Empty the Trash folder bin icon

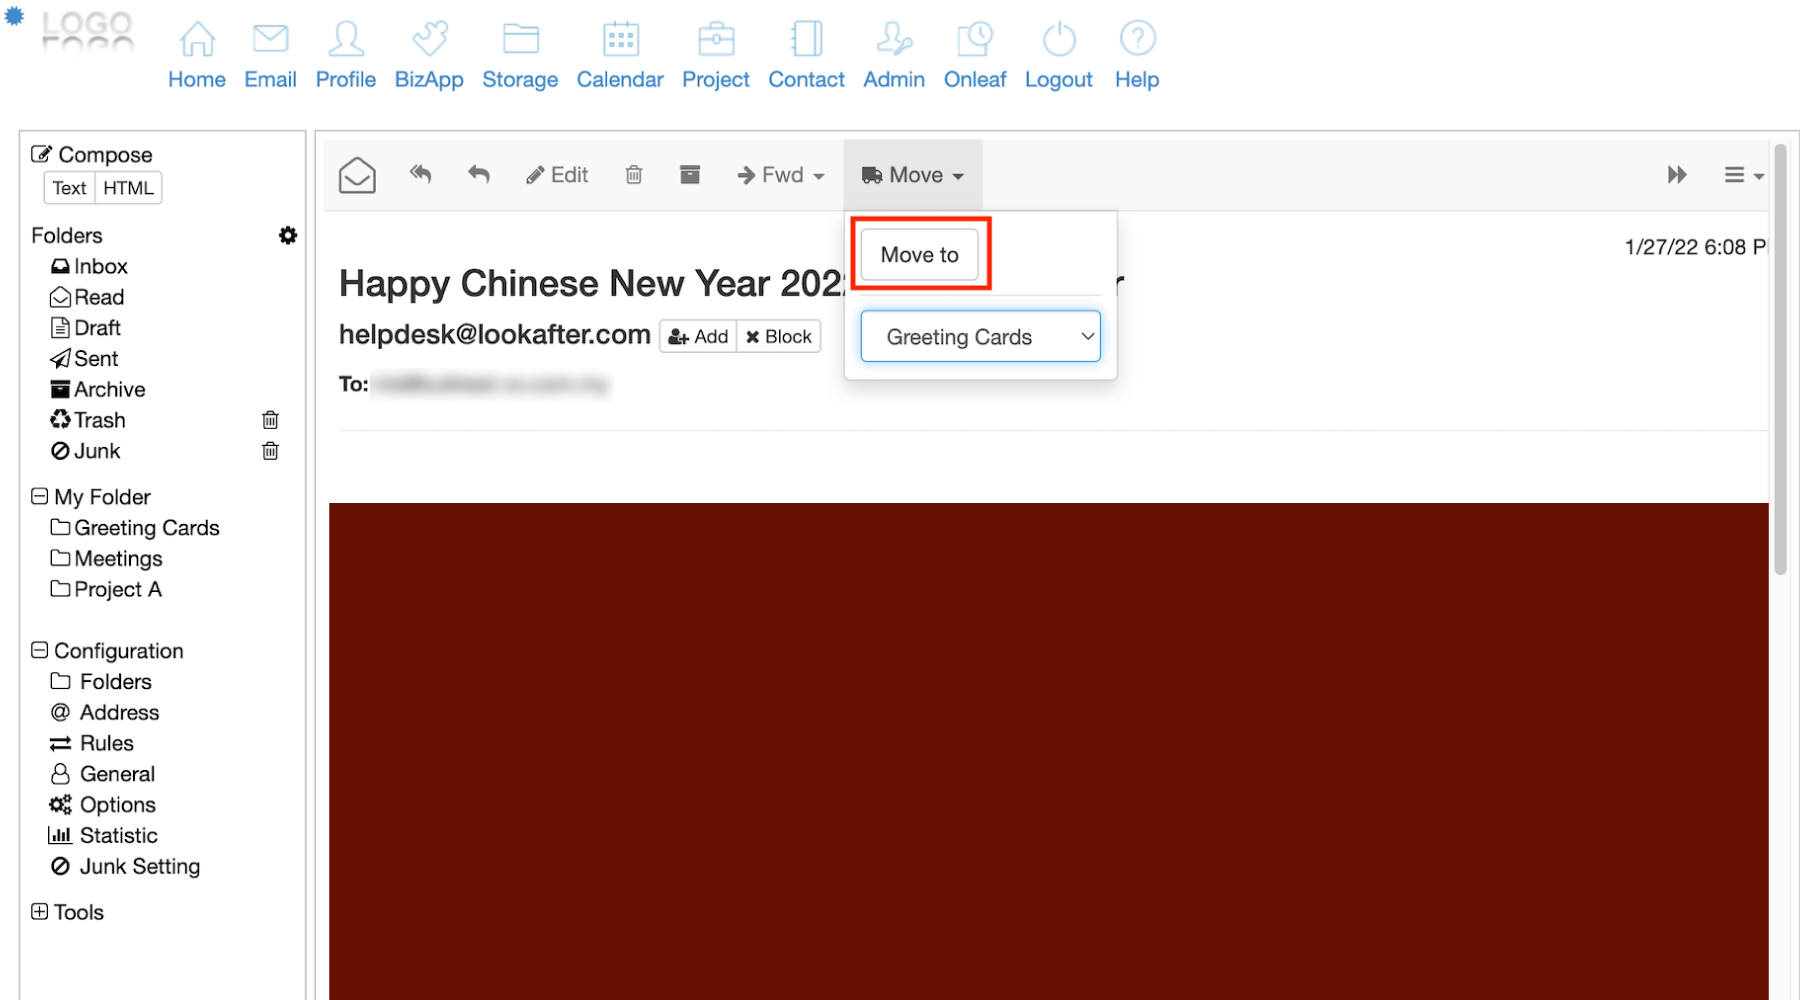[270, 420]
